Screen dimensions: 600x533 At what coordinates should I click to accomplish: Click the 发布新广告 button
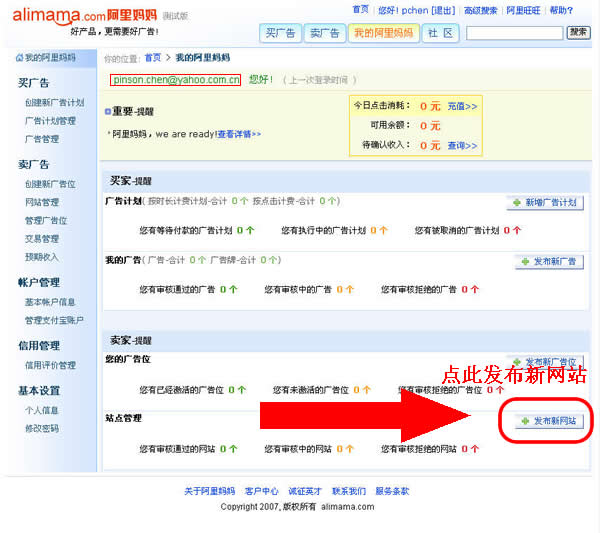click(549, 261)
